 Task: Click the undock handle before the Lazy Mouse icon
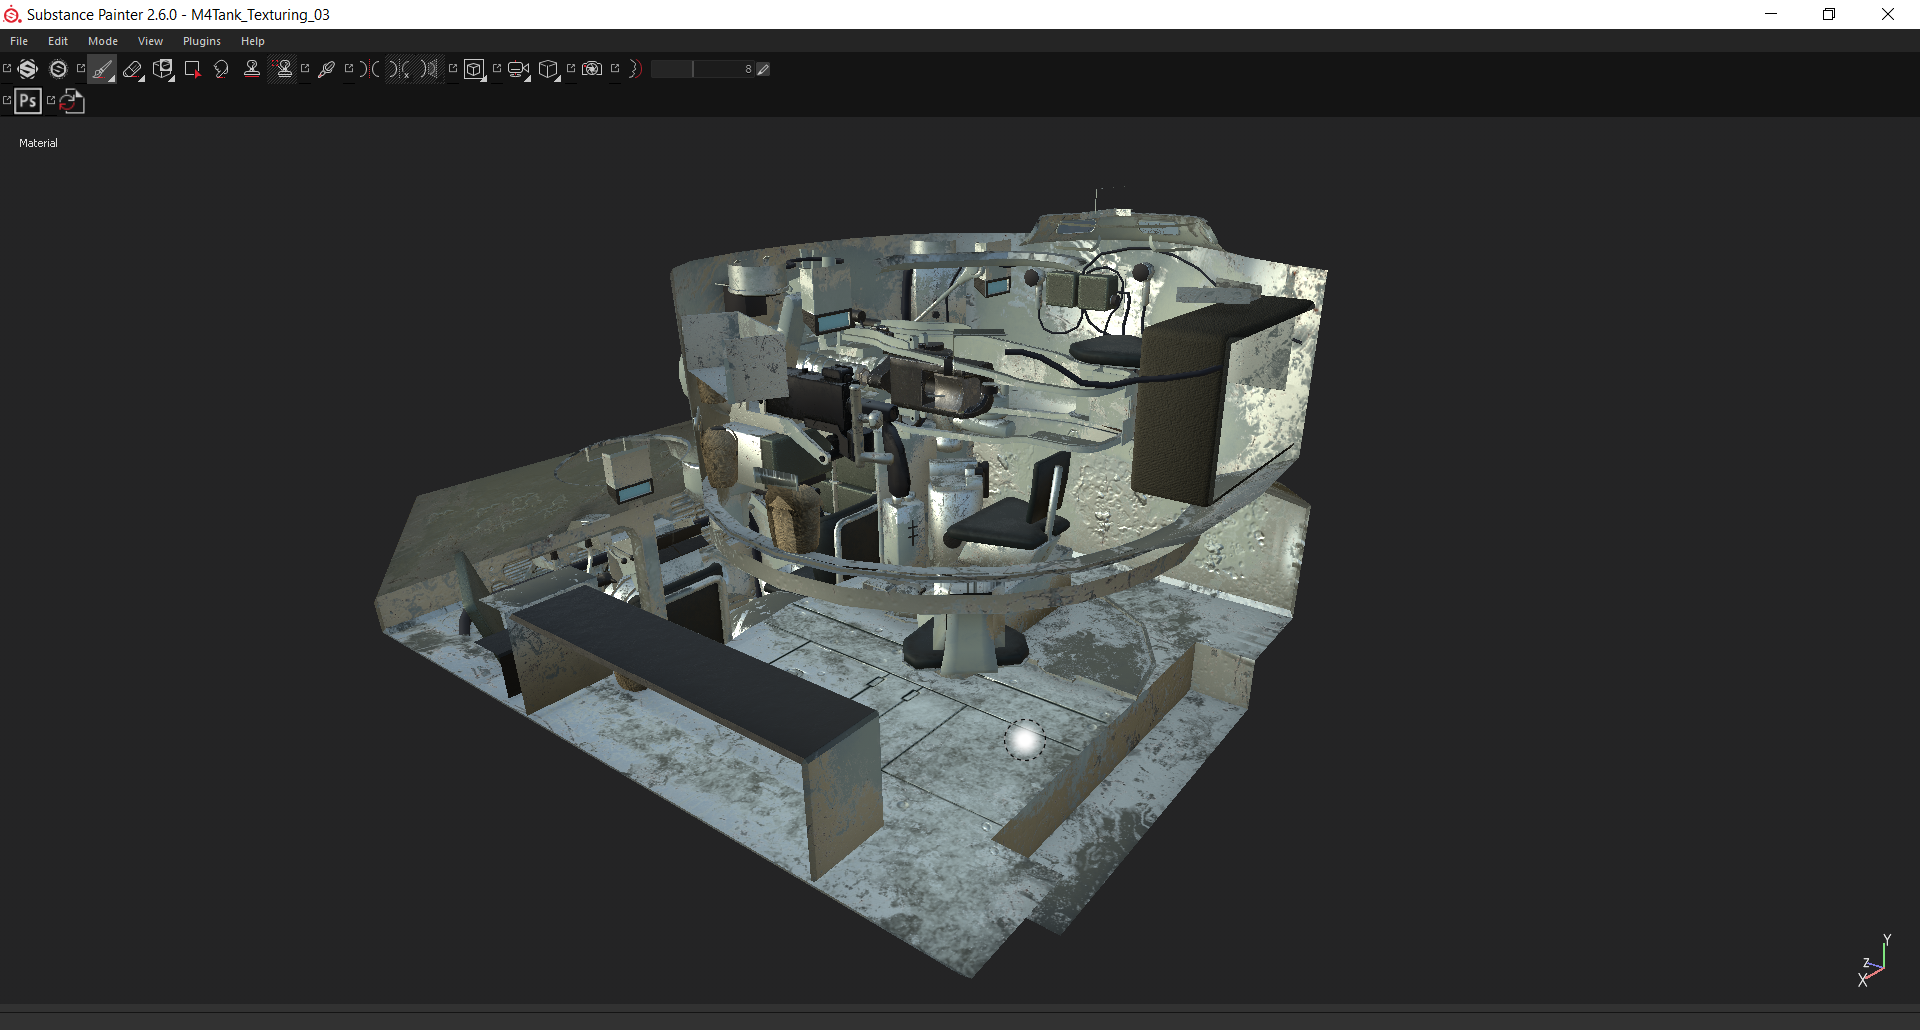pyautogui.click(x=615, y=68)
